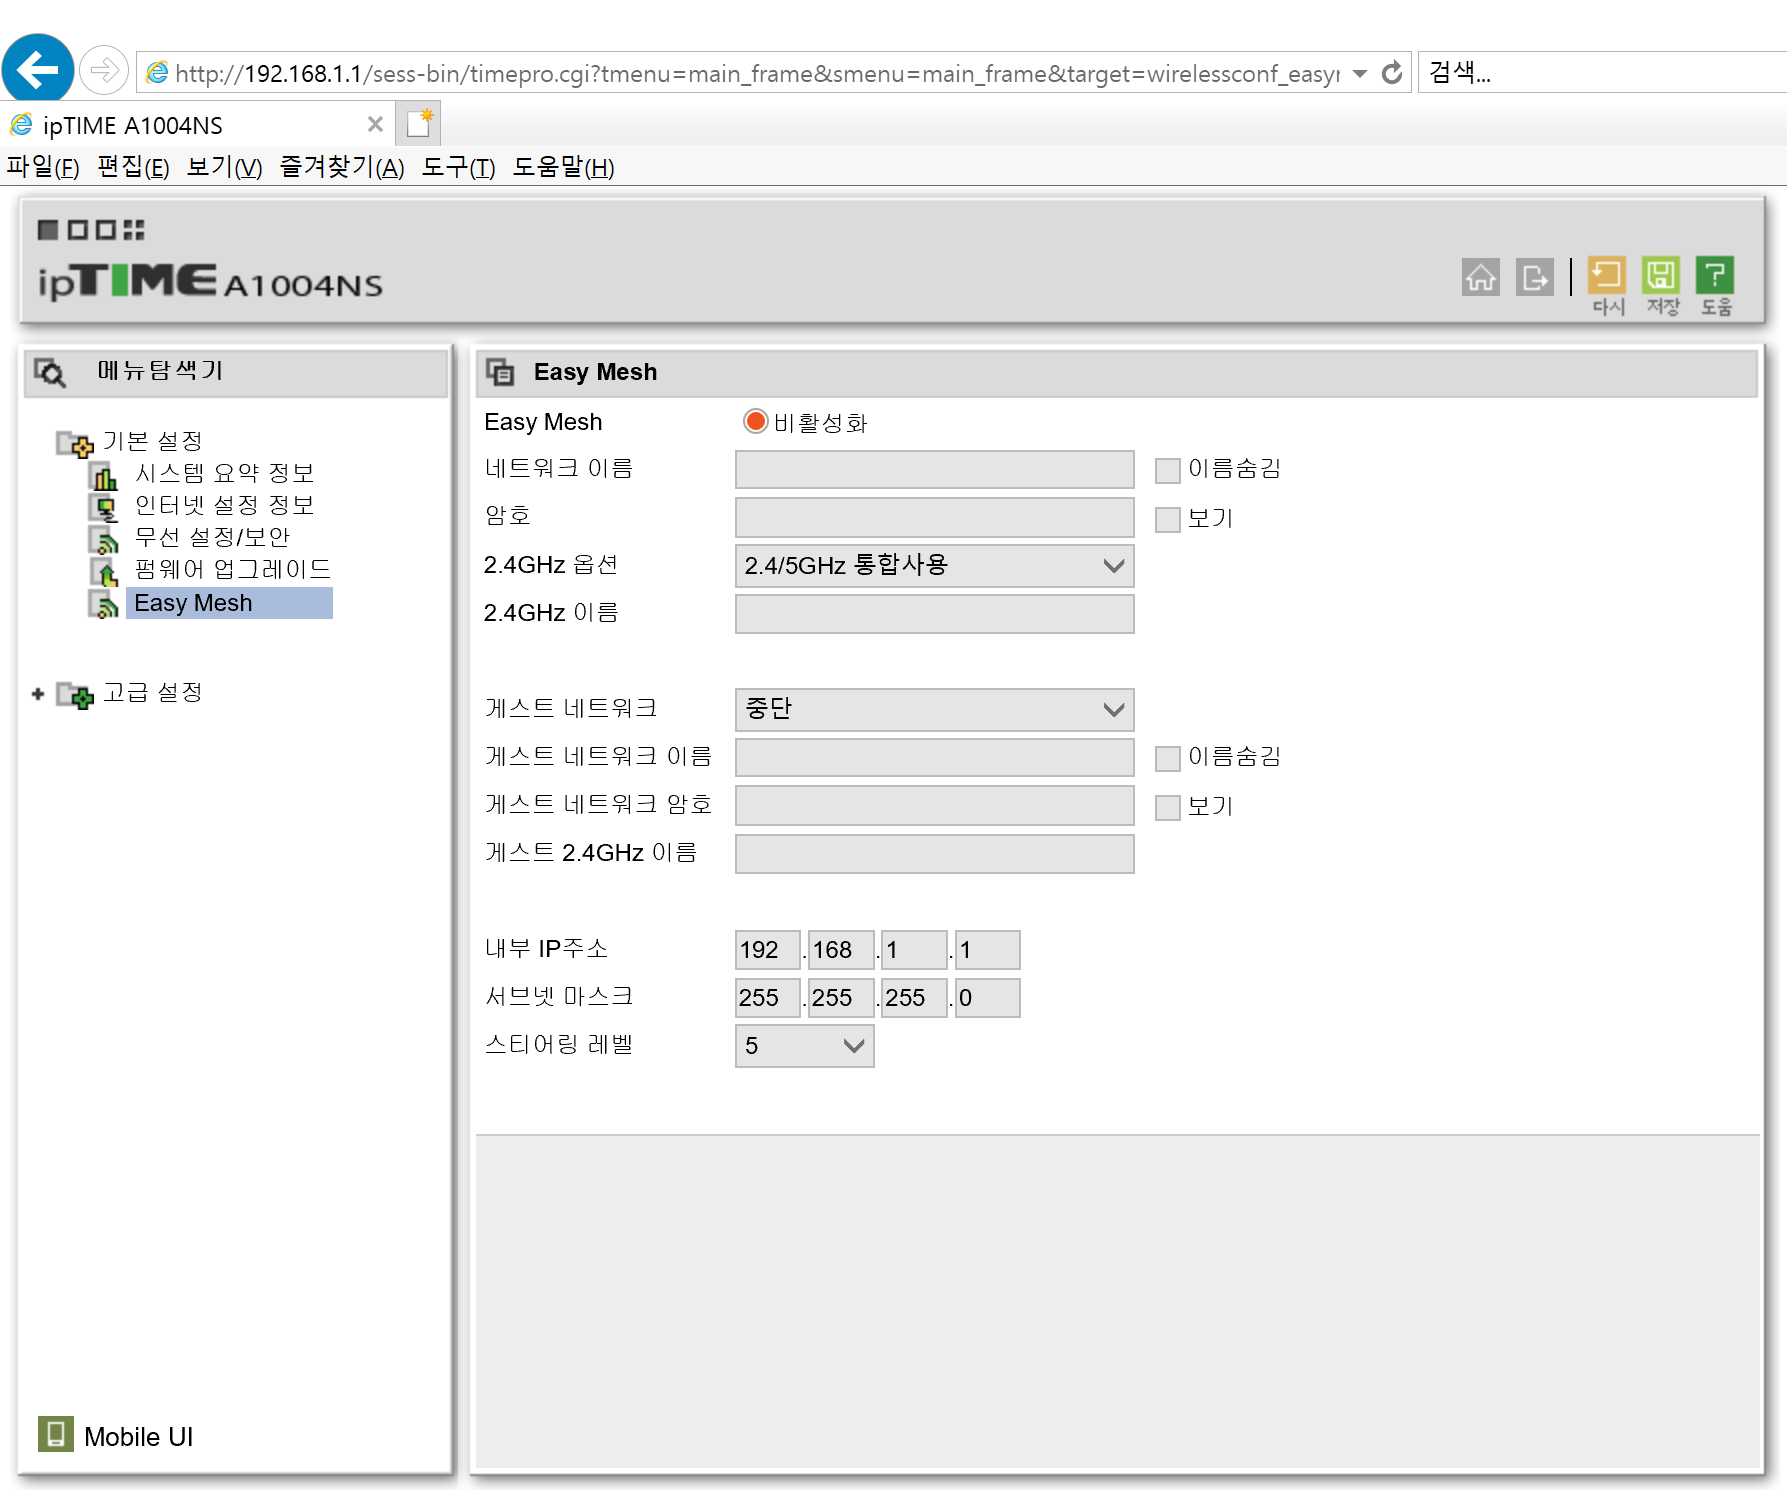This screenshot has height=1503, width=1787.
Task: Open the 2.4GHz 옵션 dropdown
Action: coord(934,566)
